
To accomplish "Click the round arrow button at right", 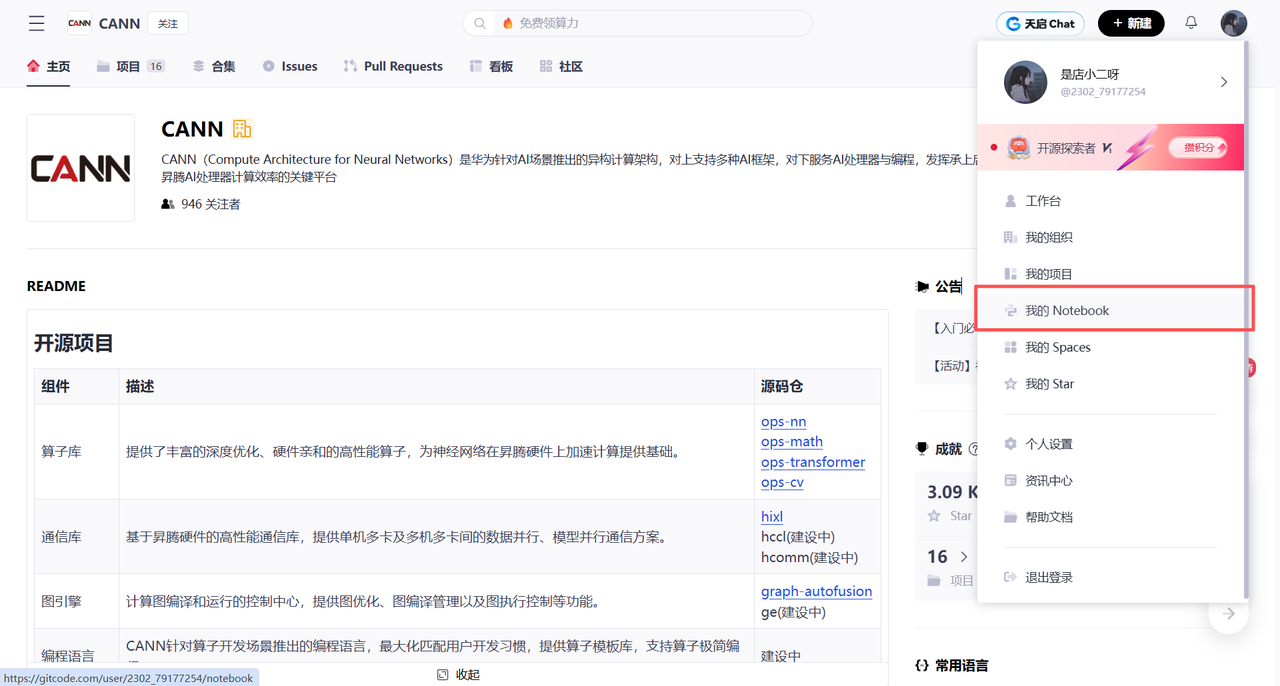I will click(1228, 613).
